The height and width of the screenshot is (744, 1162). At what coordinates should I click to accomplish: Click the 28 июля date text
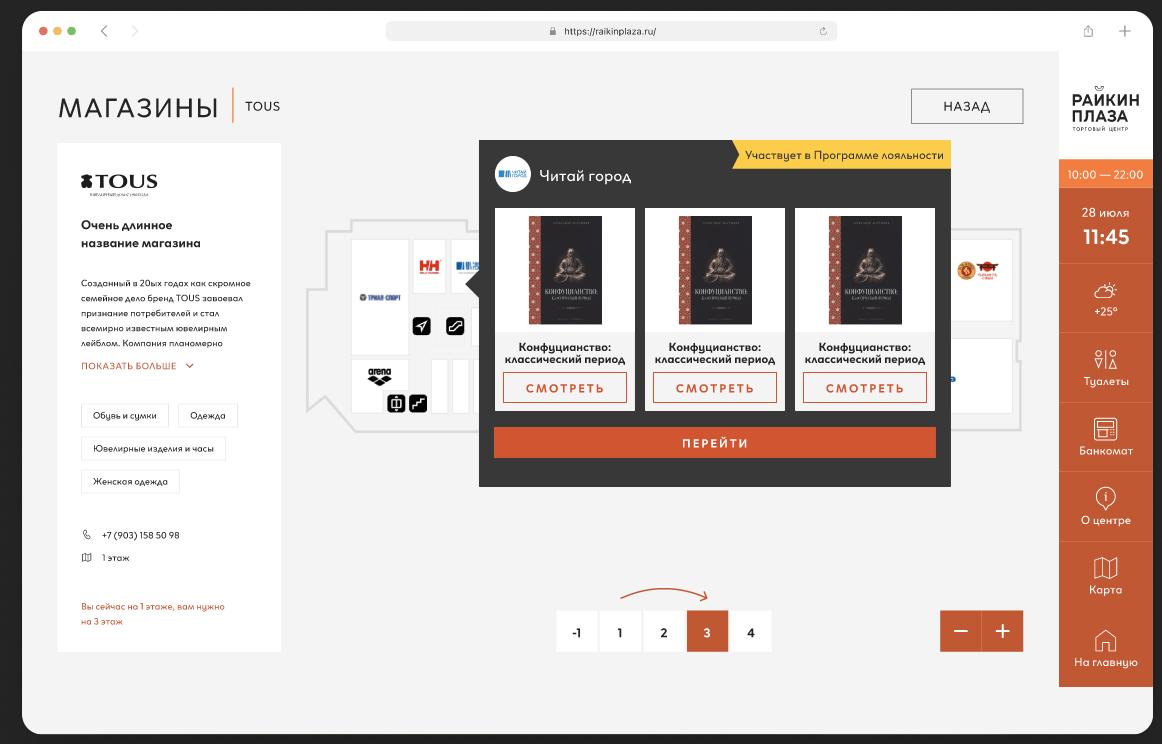[1105, 213]
